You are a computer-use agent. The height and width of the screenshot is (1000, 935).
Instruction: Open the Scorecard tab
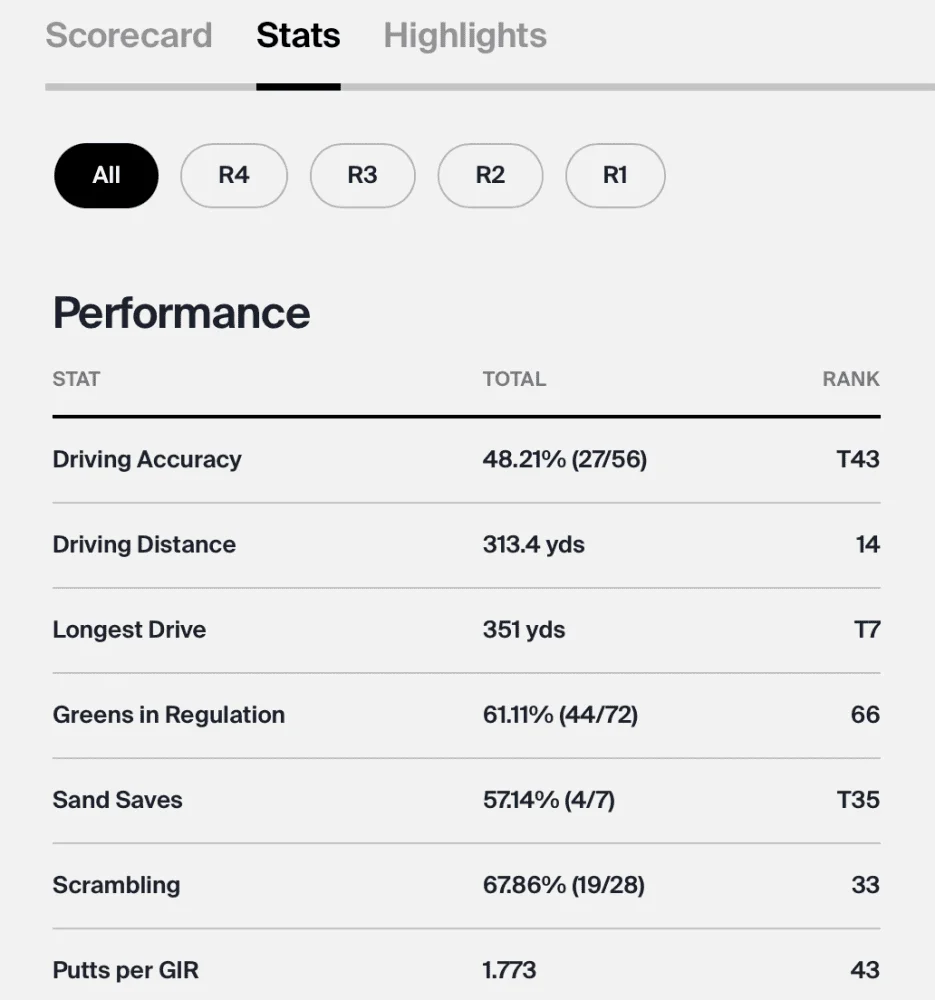129,35
